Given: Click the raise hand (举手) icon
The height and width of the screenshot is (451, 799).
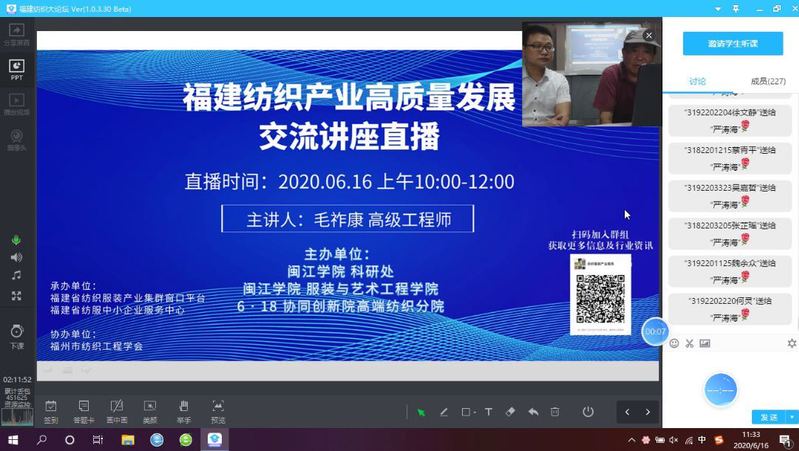Looking at the screenshot, I should pos(184,409).
